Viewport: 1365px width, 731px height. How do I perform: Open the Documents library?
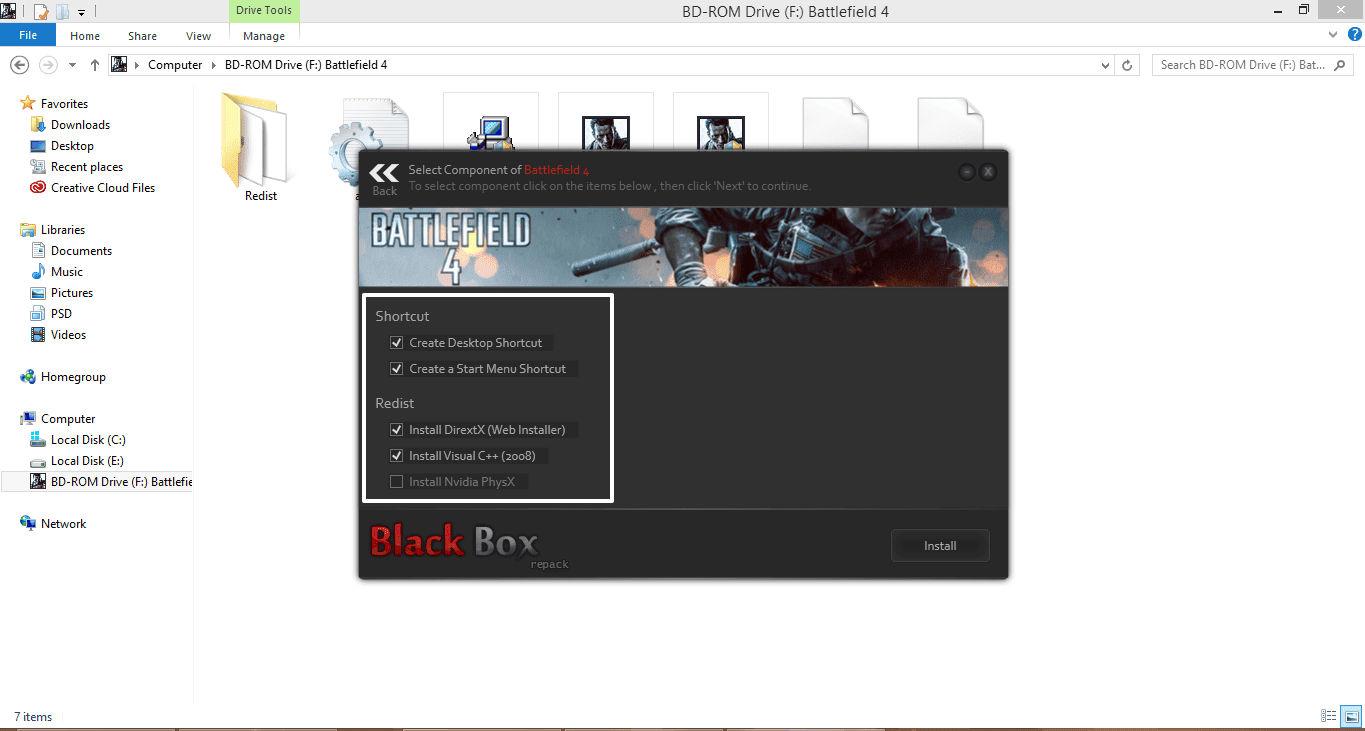click(x=81, y=251)
